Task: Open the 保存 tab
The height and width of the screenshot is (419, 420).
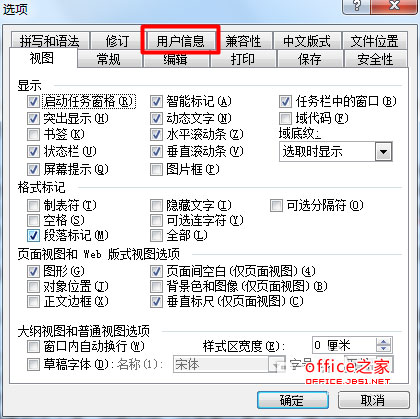Action: (309, 59)
